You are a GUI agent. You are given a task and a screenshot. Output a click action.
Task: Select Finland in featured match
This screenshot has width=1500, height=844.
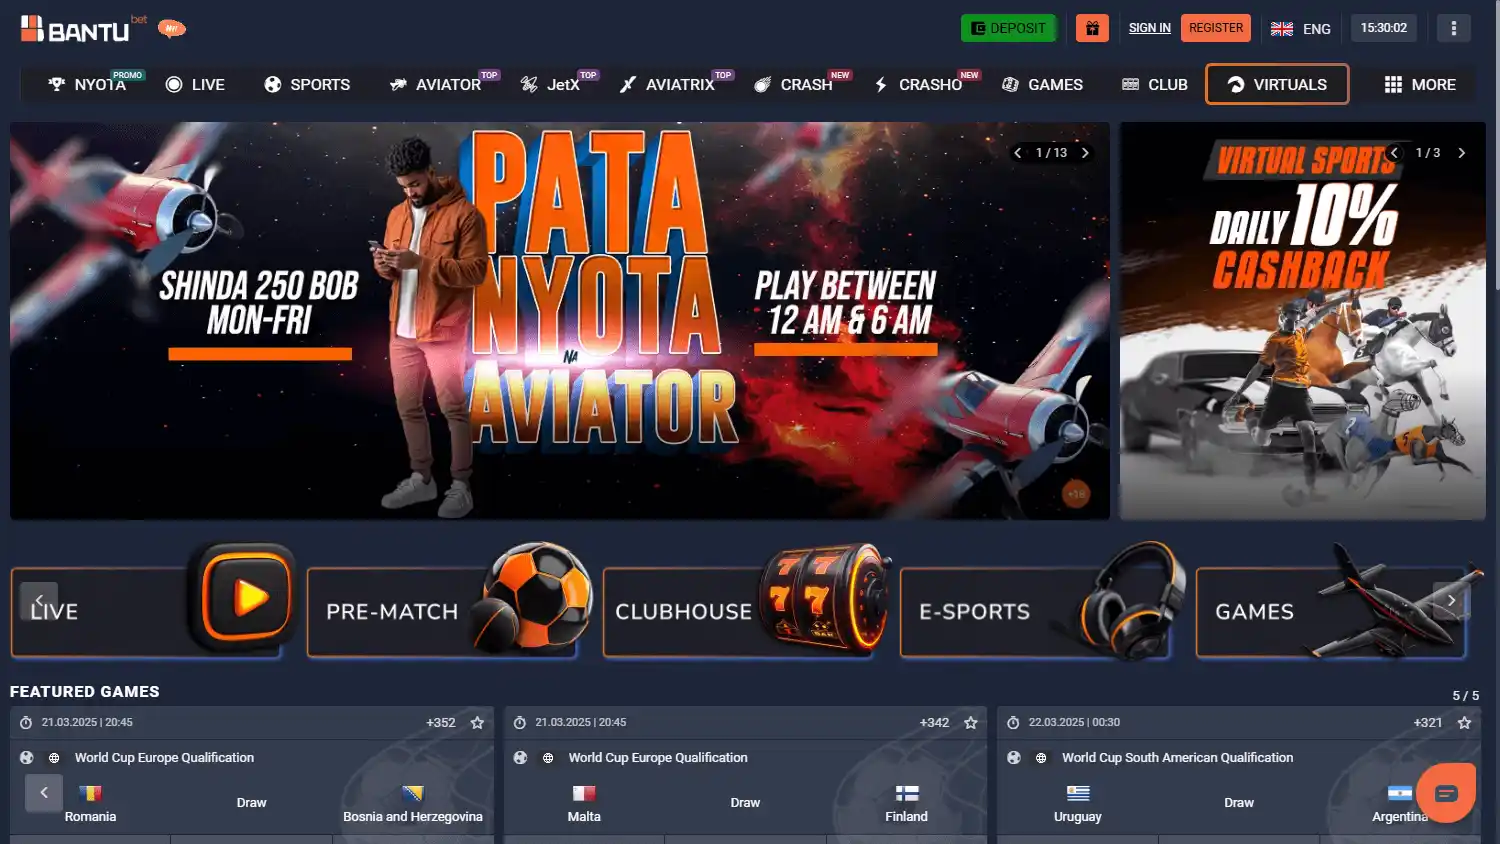pyautogui.click(x=906, y=803)
